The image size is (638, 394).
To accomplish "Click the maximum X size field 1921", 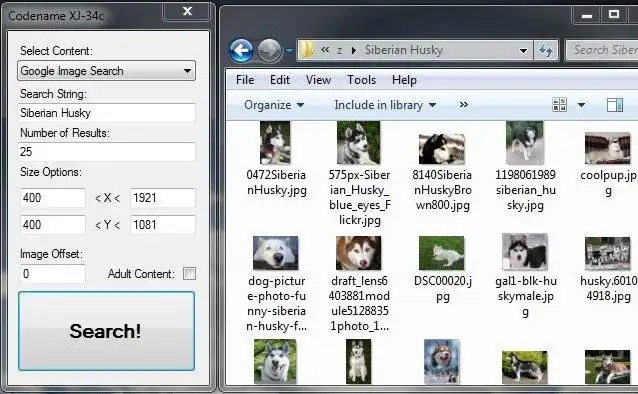I will point(163,198).
